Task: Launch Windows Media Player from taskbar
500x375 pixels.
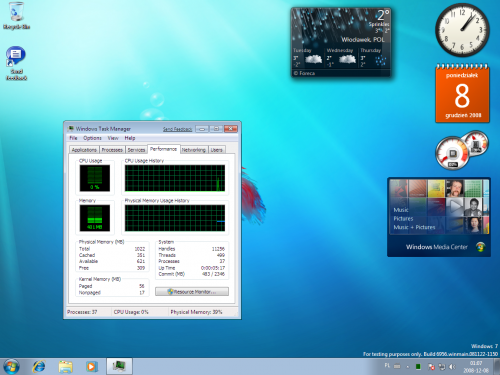Action: click(91, 367)
